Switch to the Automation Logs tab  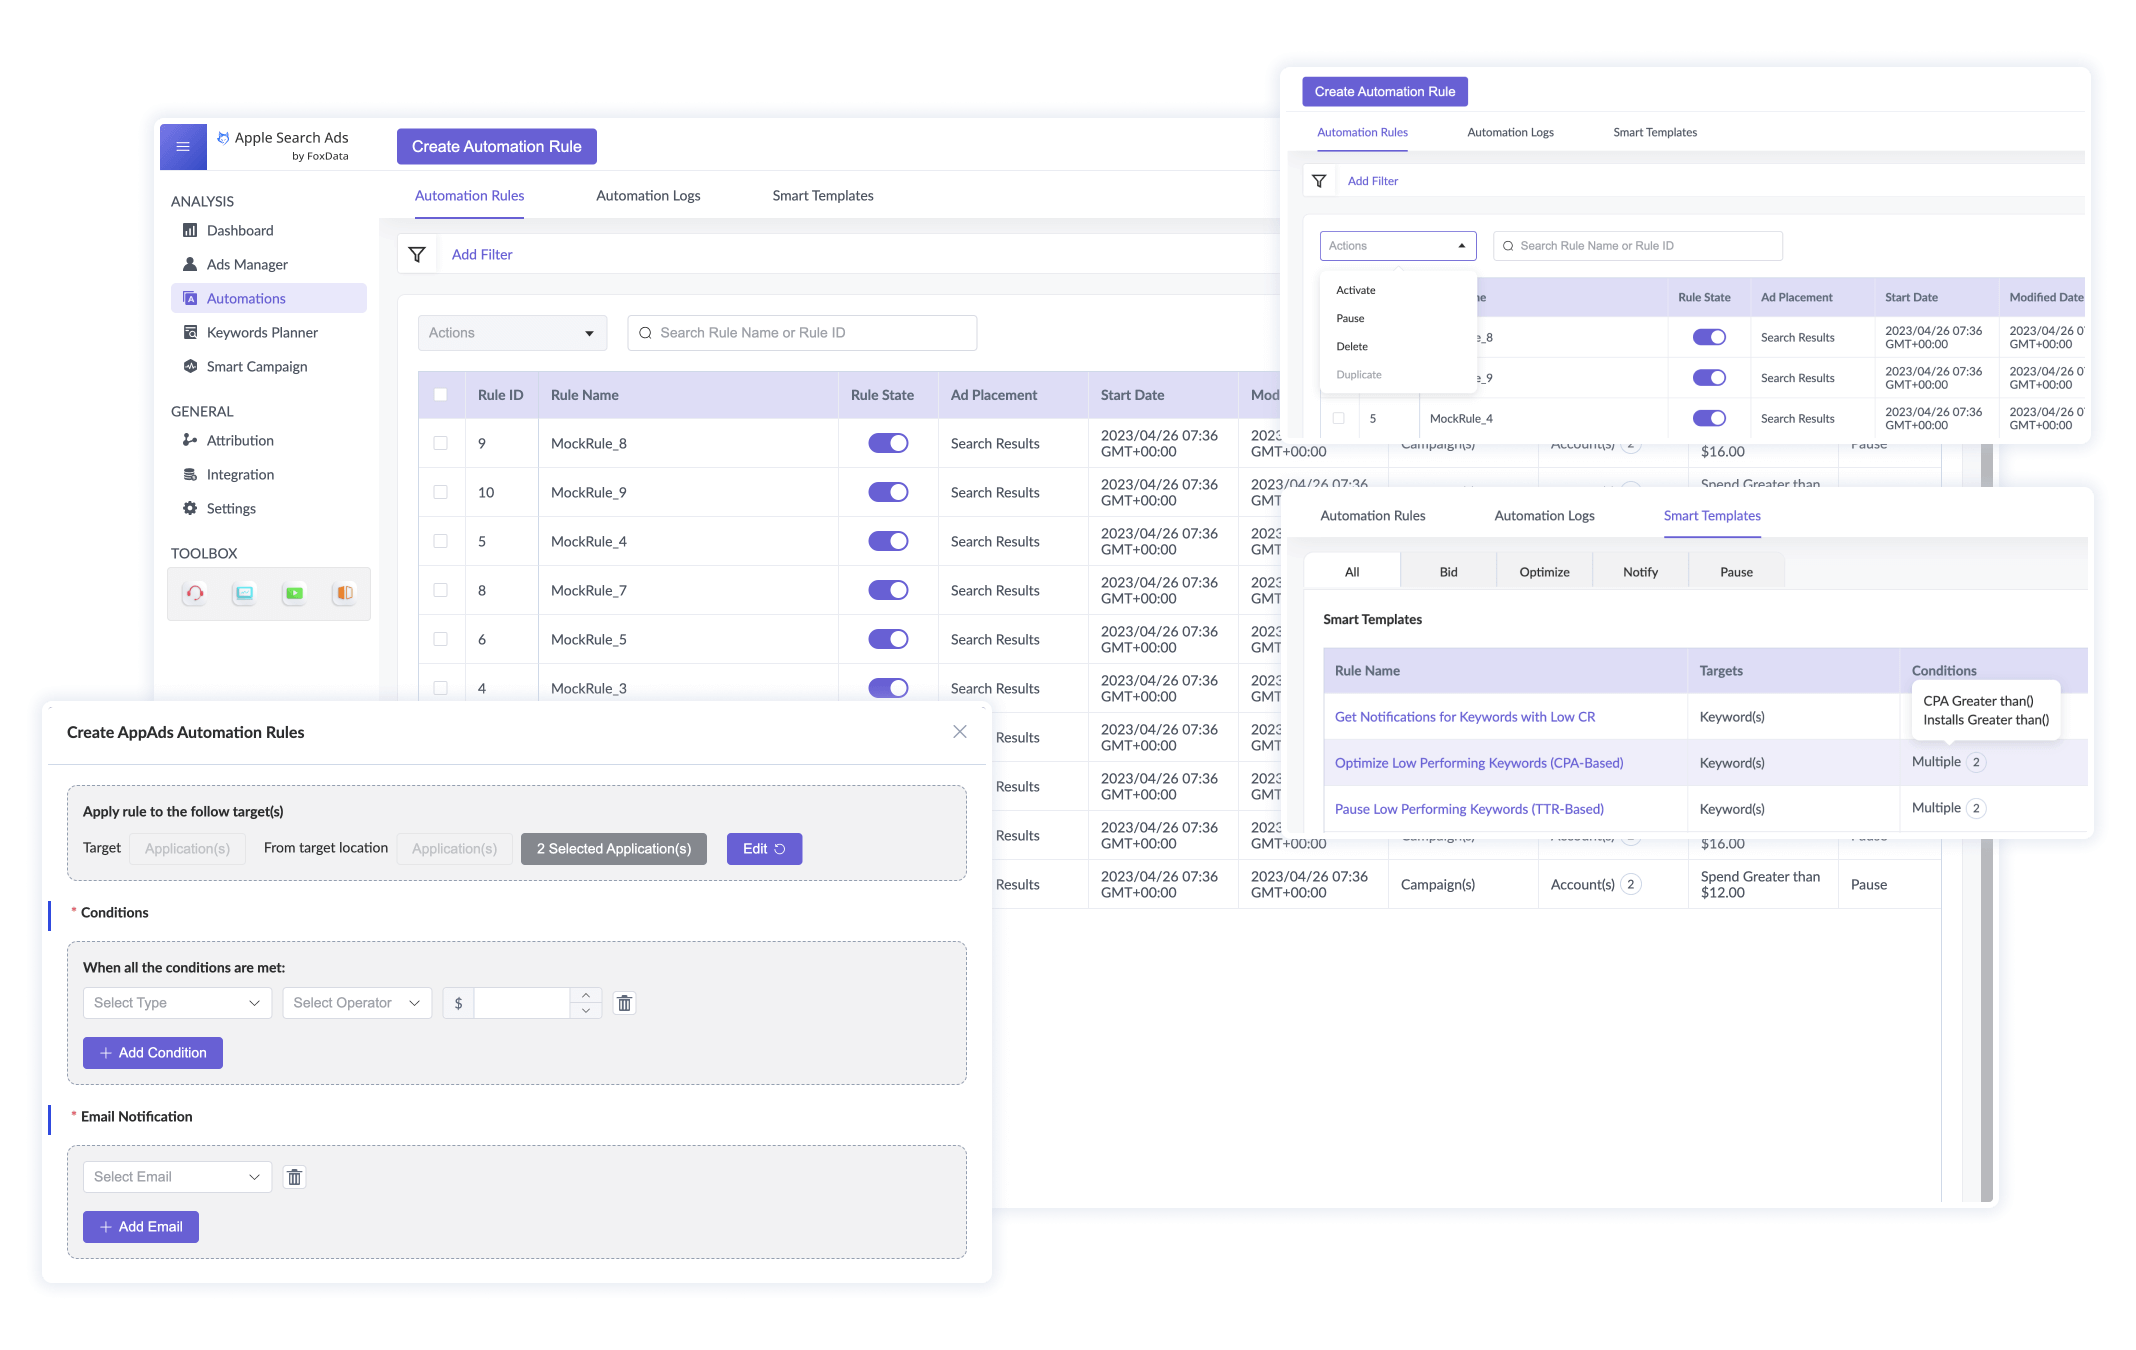(x=648, y=196)
